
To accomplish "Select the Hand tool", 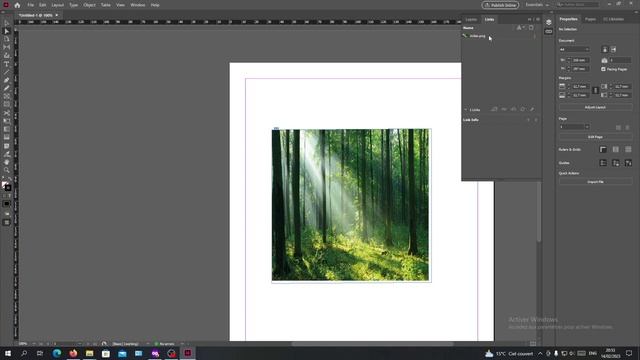I will pyautogui.click(x=7, y=162).
